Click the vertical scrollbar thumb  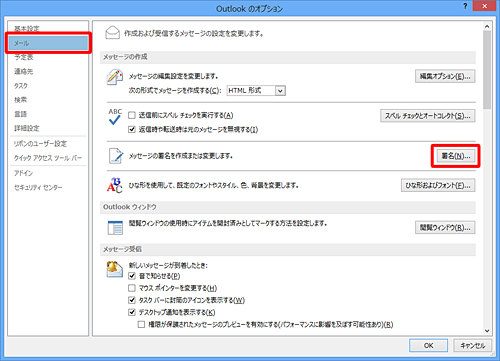[487, 70]
